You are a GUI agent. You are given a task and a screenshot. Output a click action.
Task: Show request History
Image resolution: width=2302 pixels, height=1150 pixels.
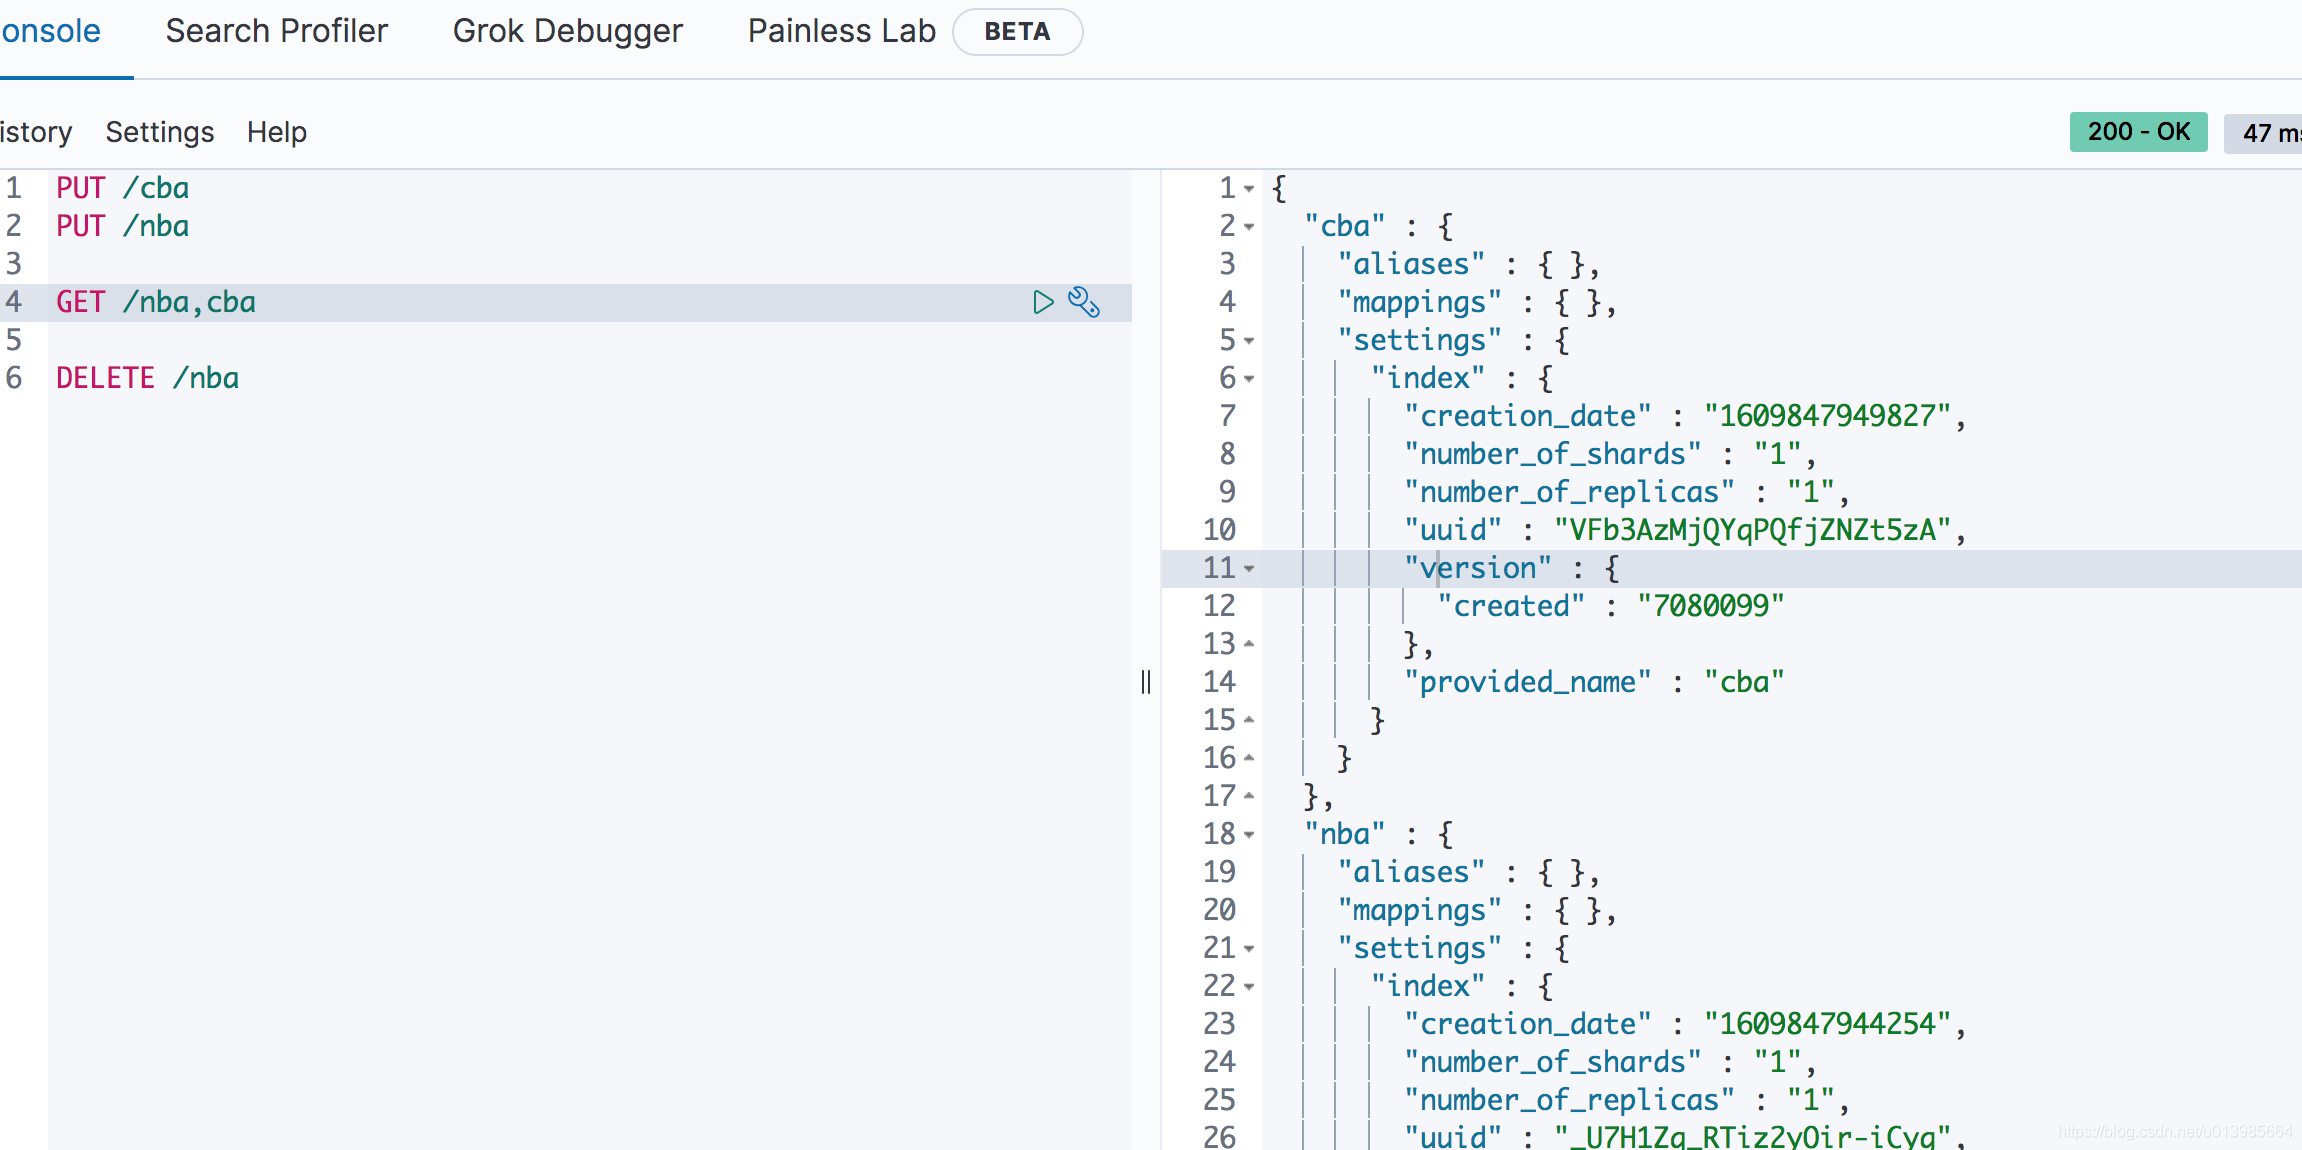click(36, 132)
